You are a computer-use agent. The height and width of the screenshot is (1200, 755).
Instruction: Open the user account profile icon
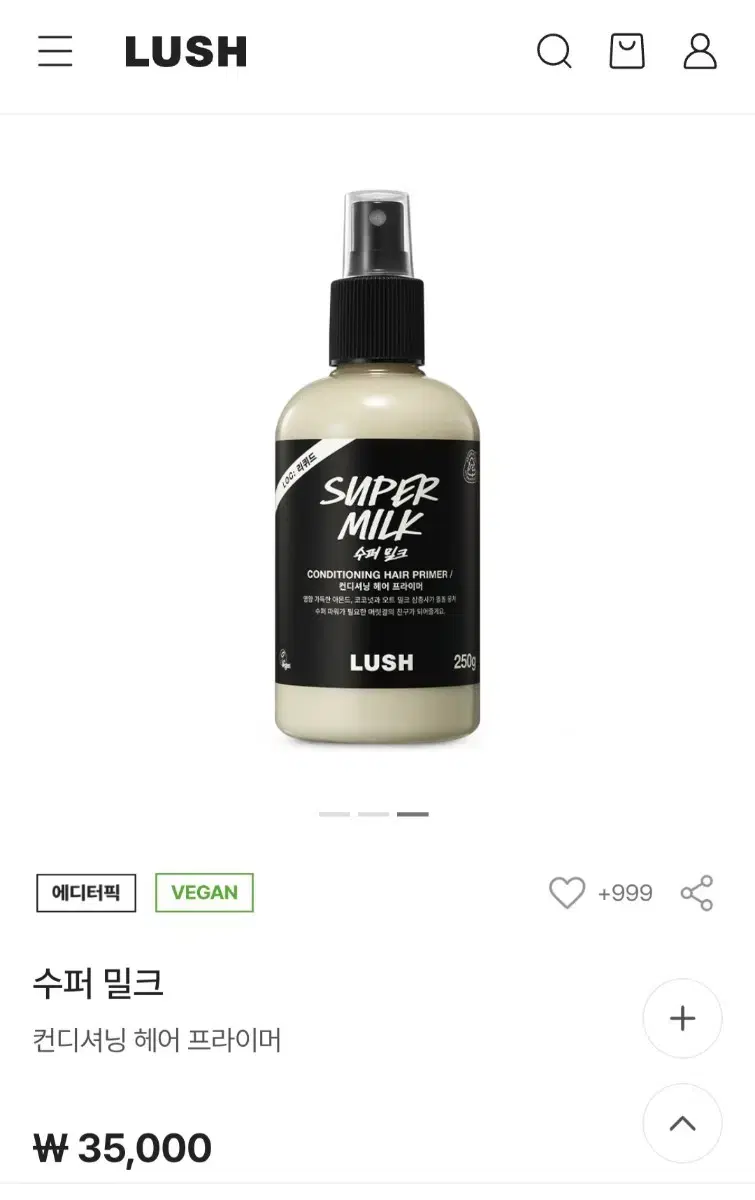700,51
